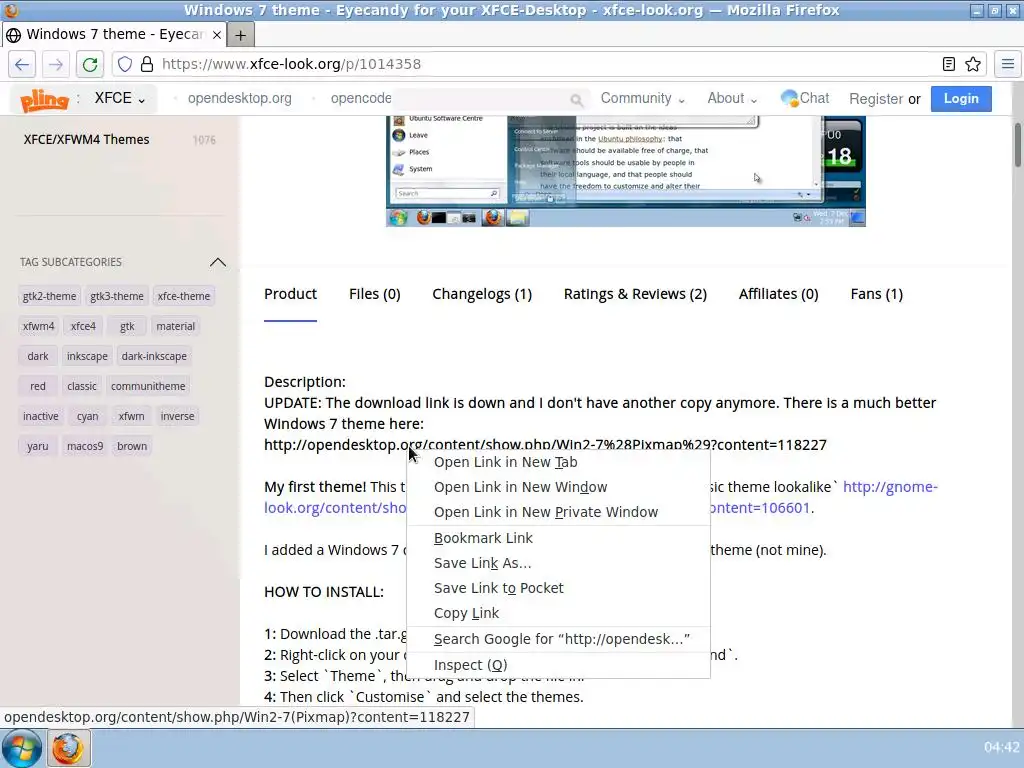Screen dimensions: 1024x768
Task: Open the Firefox hamburger menu
Action: coord(1008,64)
